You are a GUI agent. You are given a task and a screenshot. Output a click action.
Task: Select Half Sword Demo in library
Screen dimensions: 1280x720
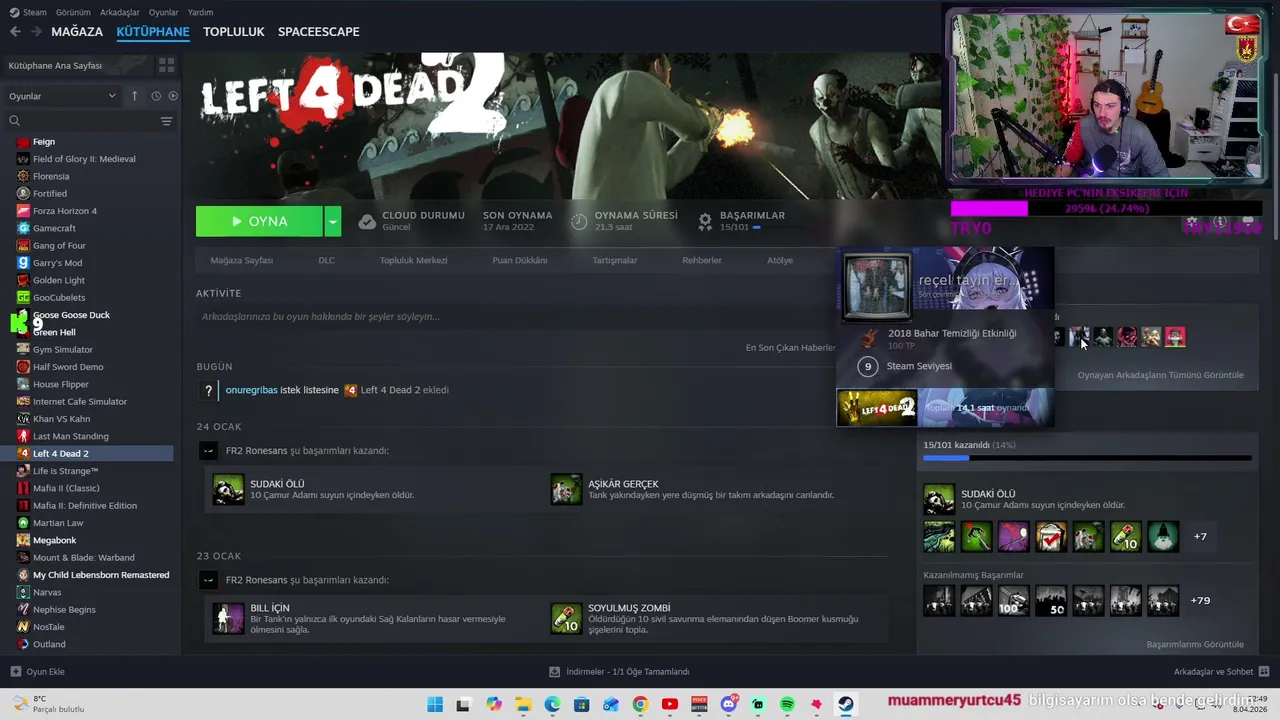click(68, 367)
